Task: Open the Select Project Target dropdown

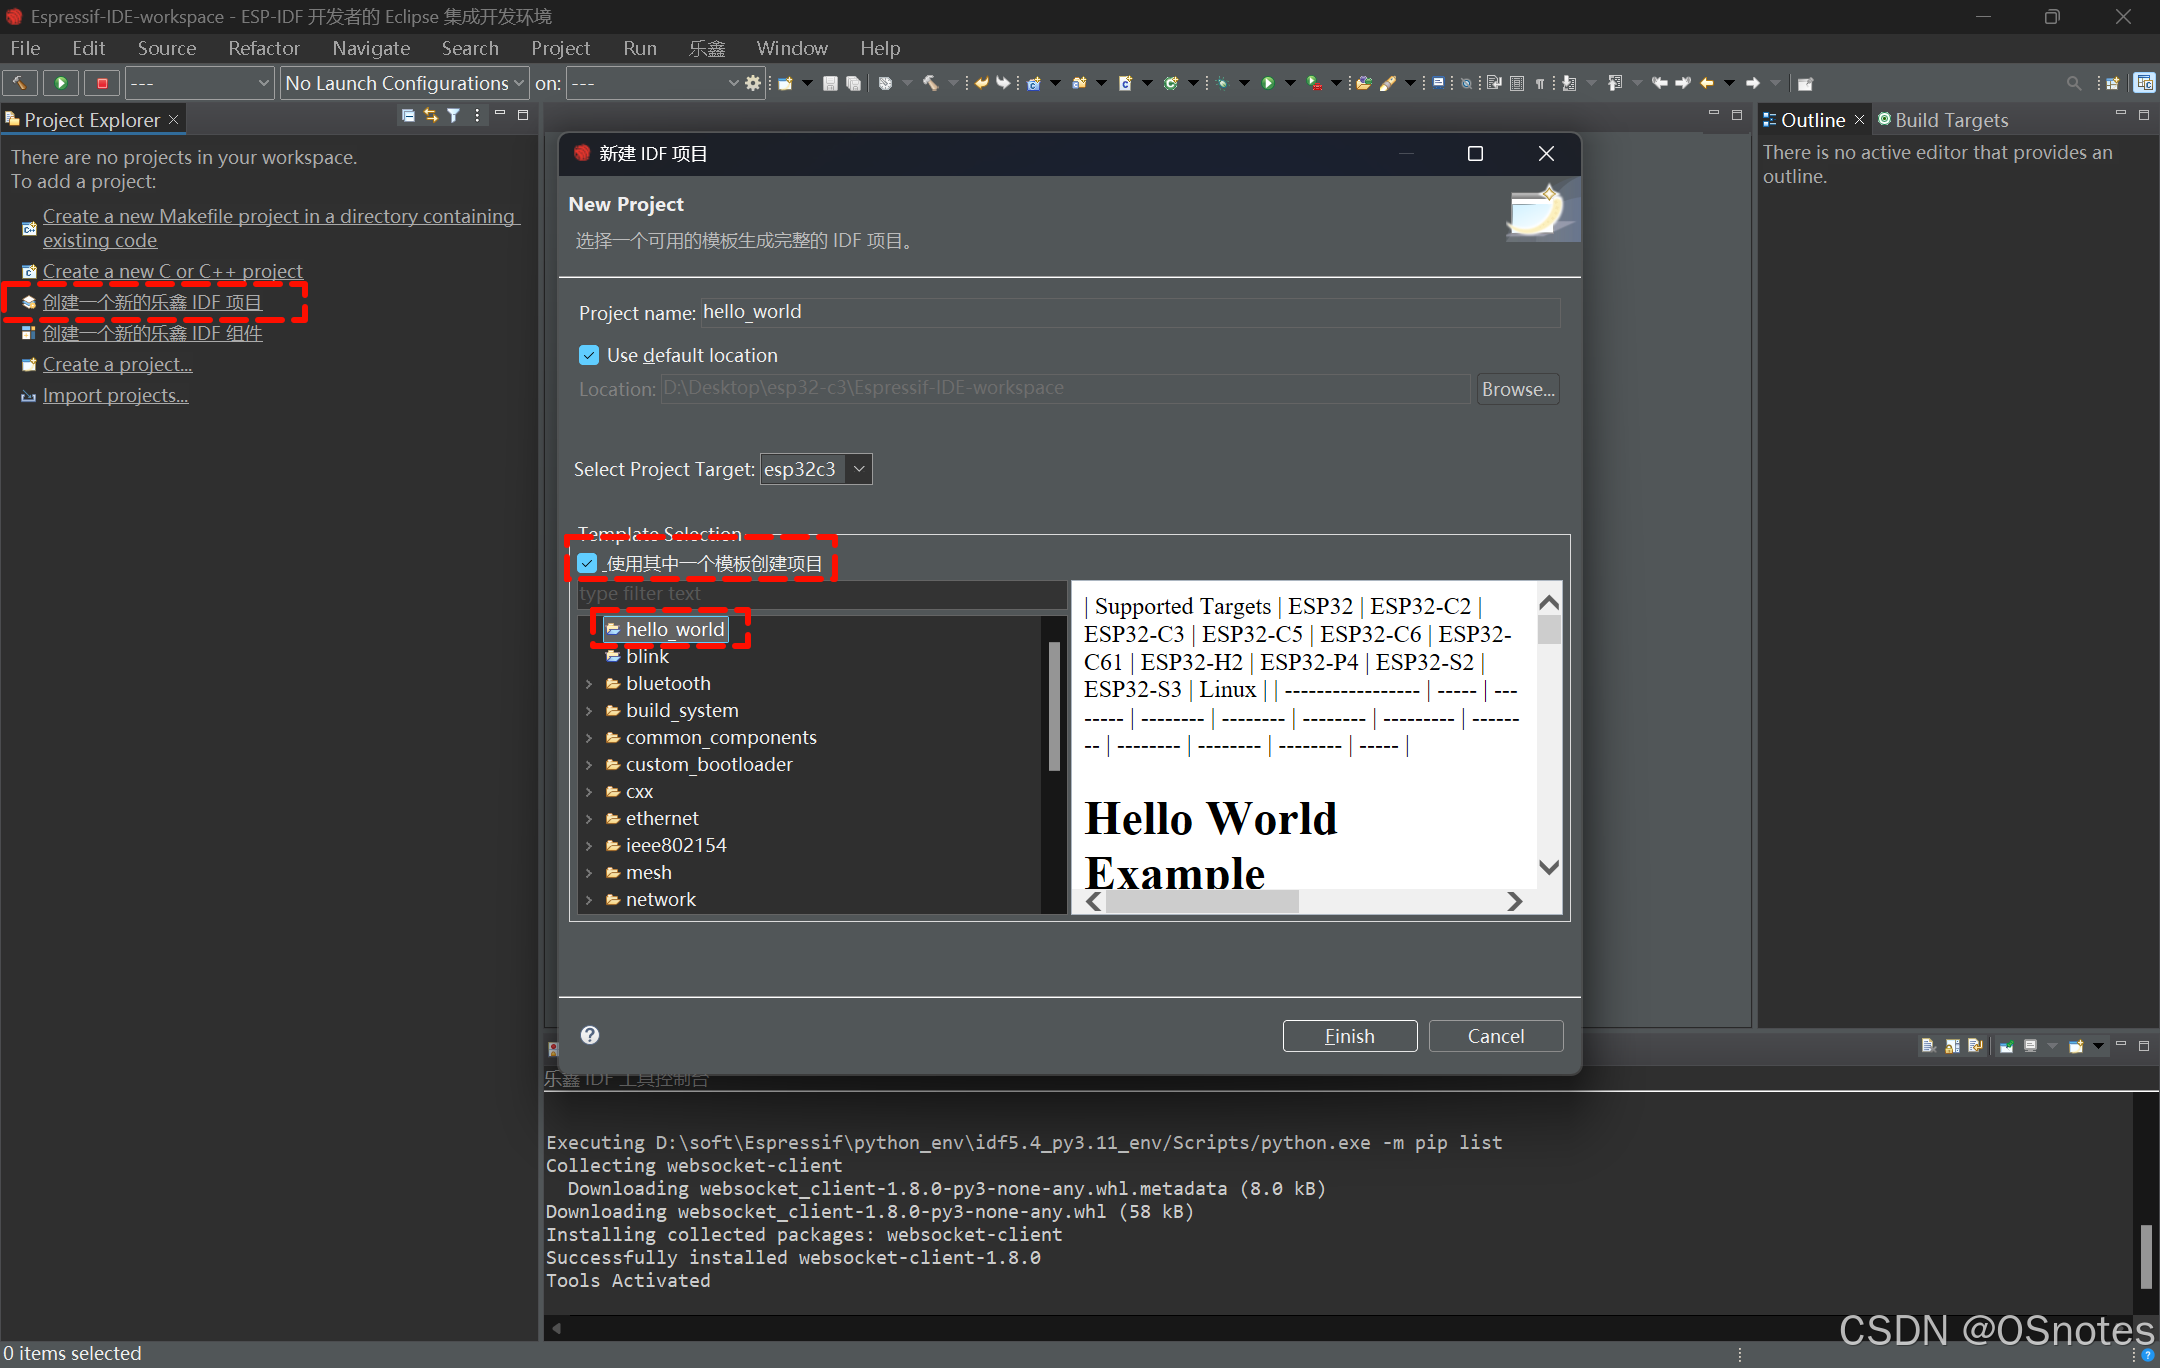Action: [858, 469]
